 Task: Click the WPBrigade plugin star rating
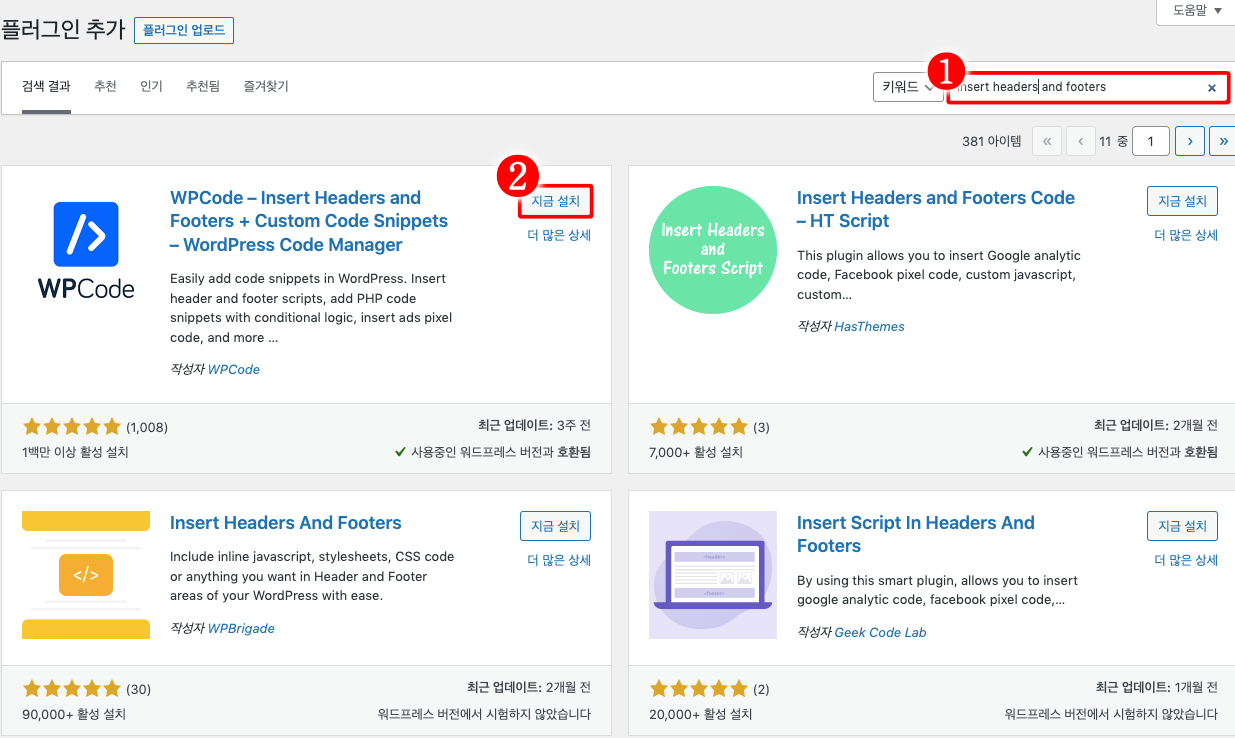(71, 689)
